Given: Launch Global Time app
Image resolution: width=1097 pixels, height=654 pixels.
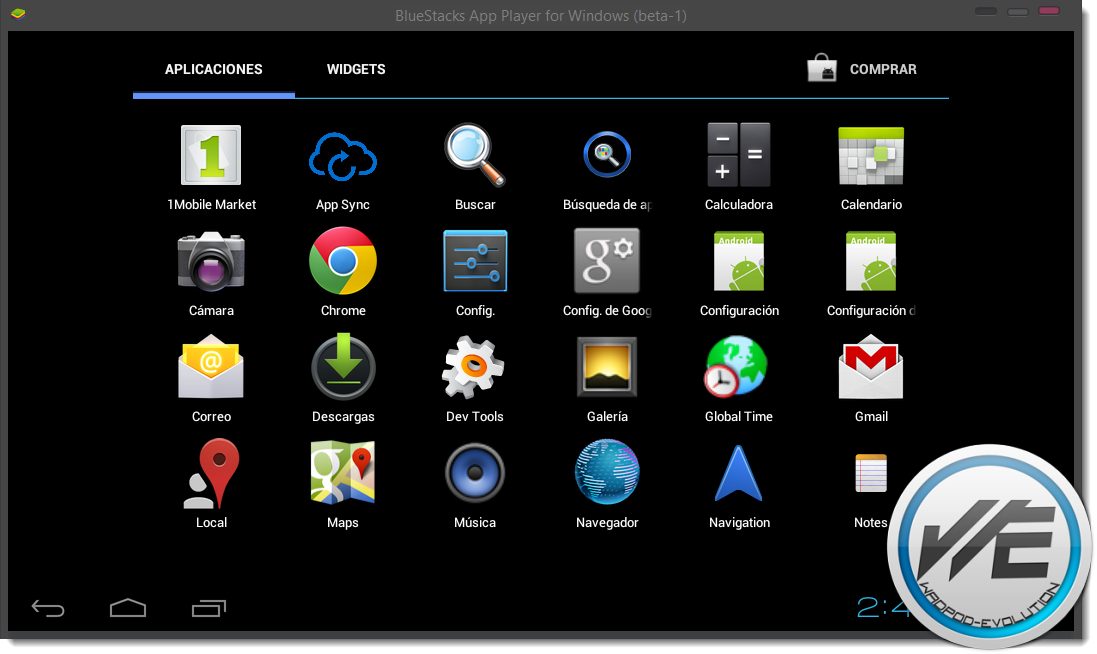Looking at the screenshot, I should pos(736,367).
